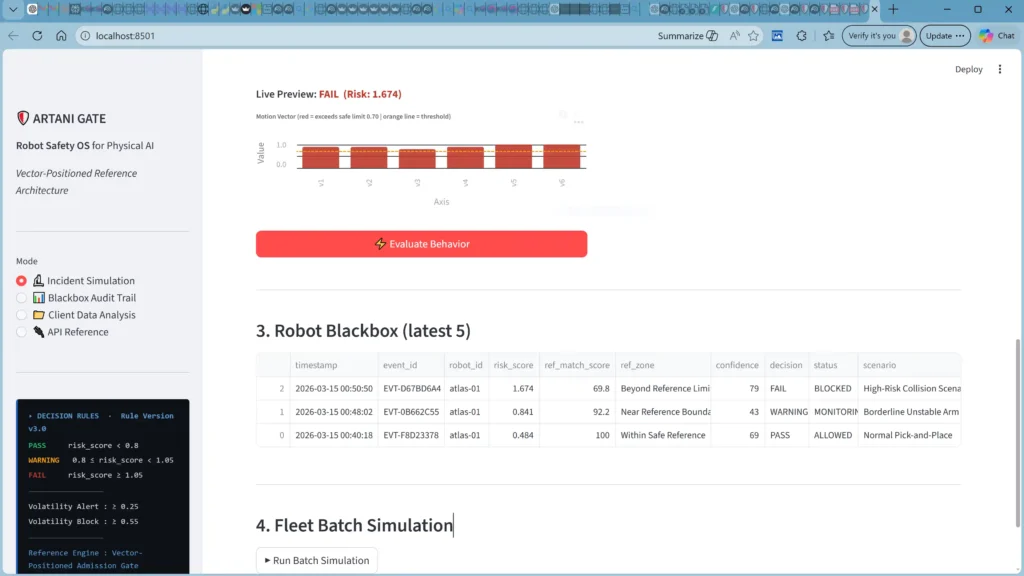Open the browser extensions puzzle icon
This screenshot has width=1024, height=576.
[802, 36]
